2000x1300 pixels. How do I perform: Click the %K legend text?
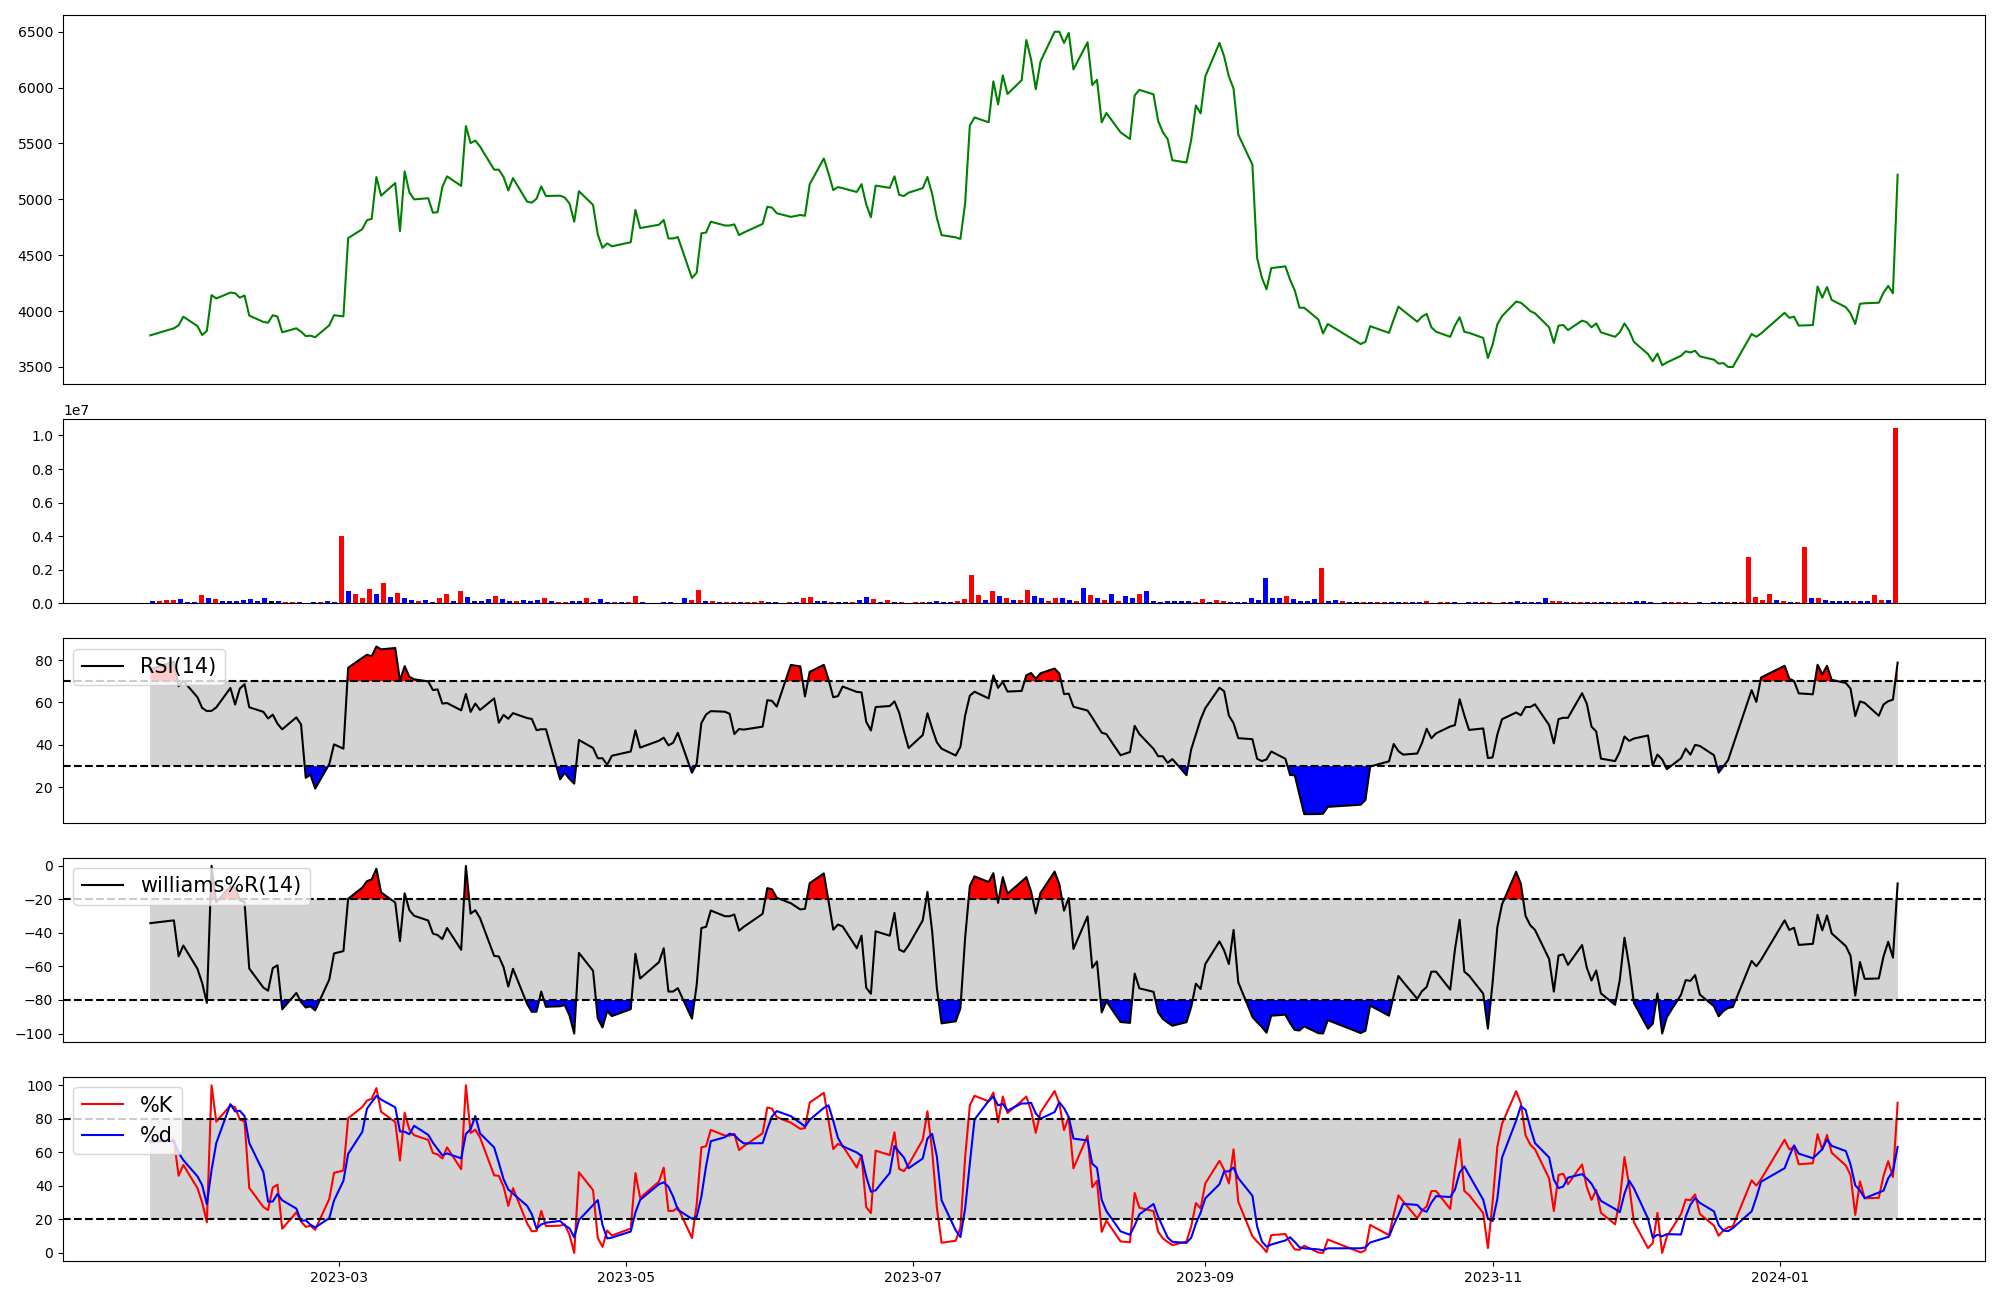[x=156, y=1105]
